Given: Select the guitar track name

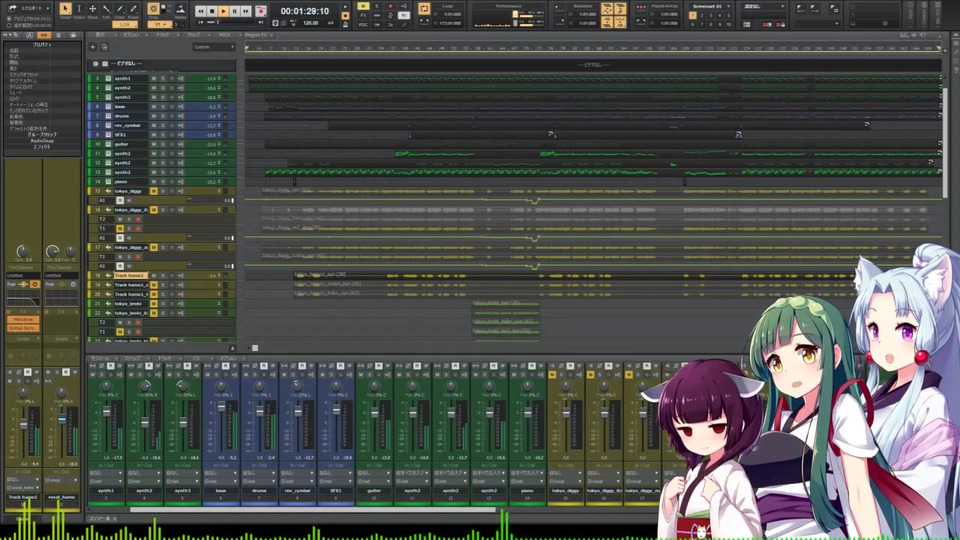Looking at the screenshot, I should coord(124,144).
